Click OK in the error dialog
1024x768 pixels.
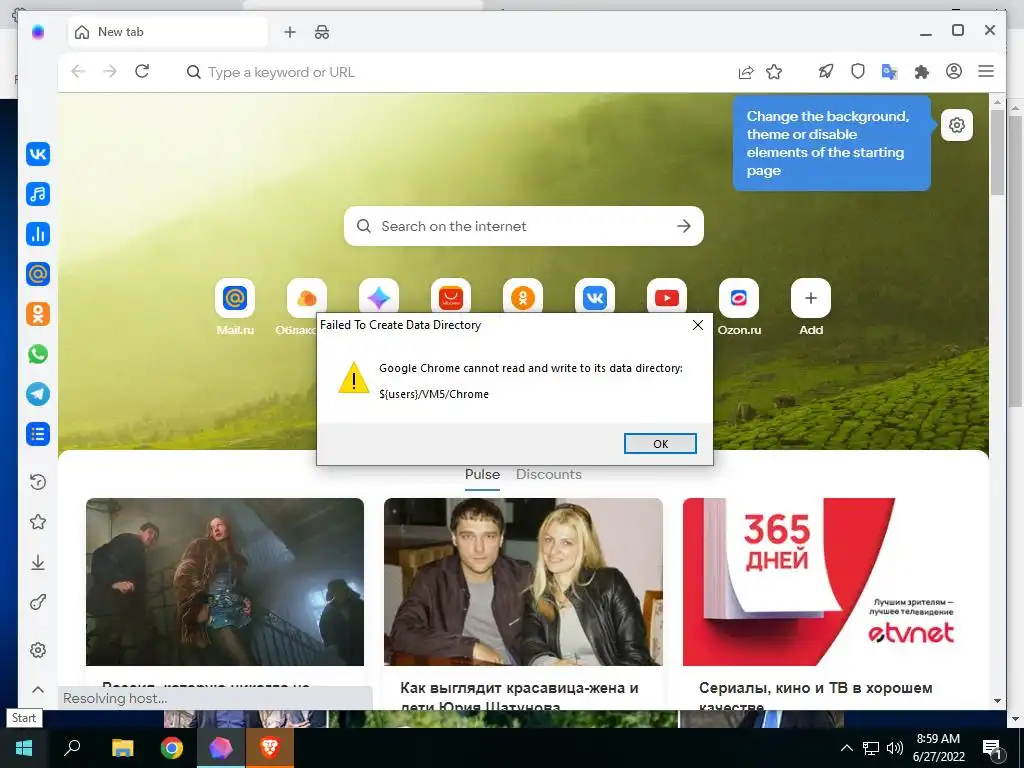(660, 443)
